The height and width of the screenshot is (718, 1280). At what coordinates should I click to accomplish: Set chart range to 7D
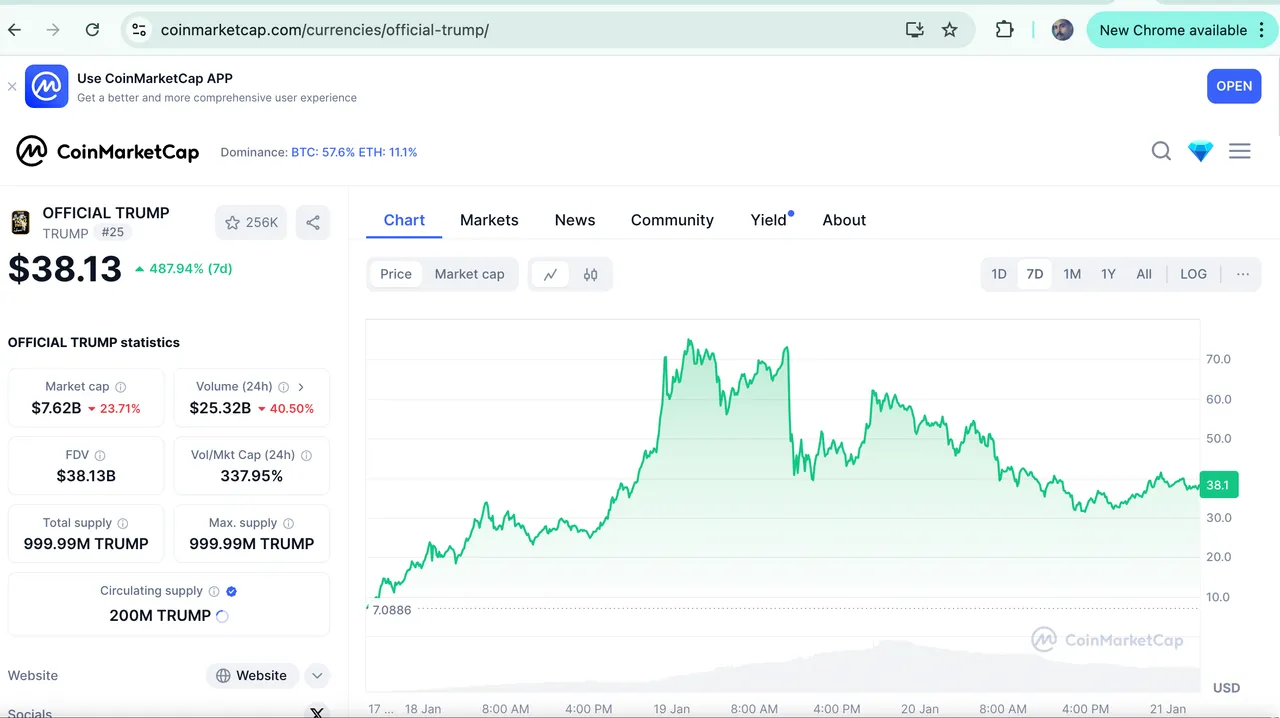coord(1035,274)
